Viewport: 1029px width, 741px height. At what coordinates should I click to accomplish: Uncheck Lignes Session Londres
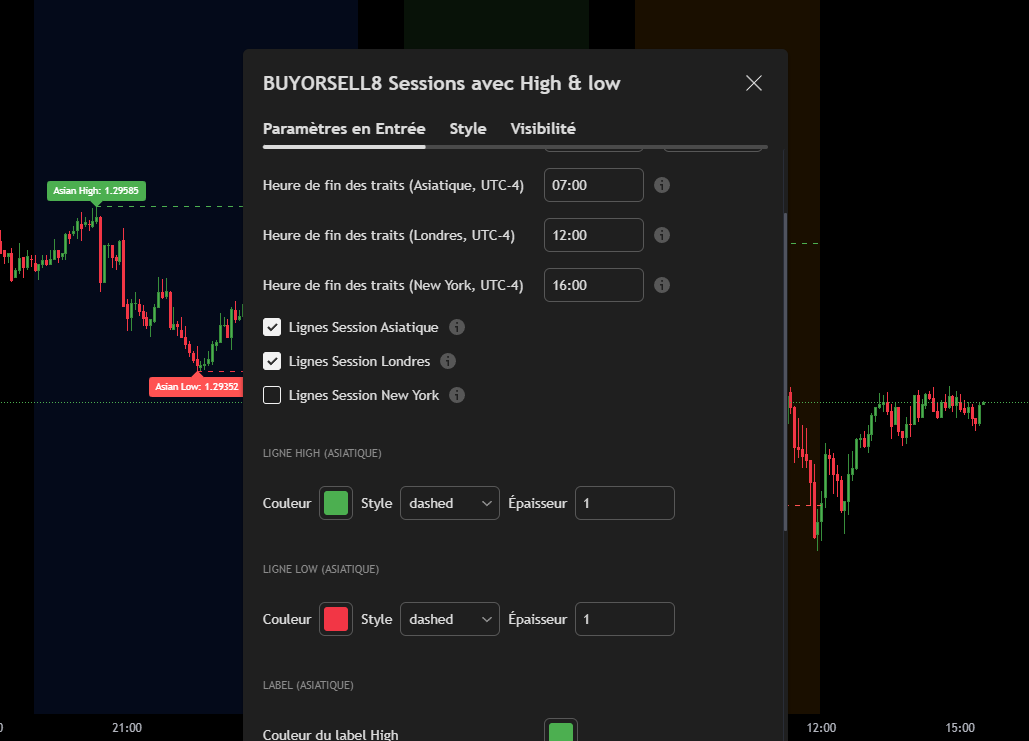(272, 360)
